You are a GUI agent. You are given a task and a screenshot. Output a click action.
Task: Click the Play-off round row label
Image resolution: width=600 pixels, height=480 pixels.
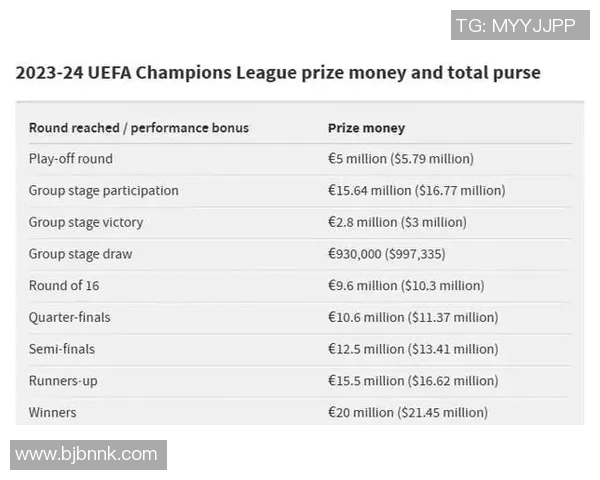[x=71, y=159]
